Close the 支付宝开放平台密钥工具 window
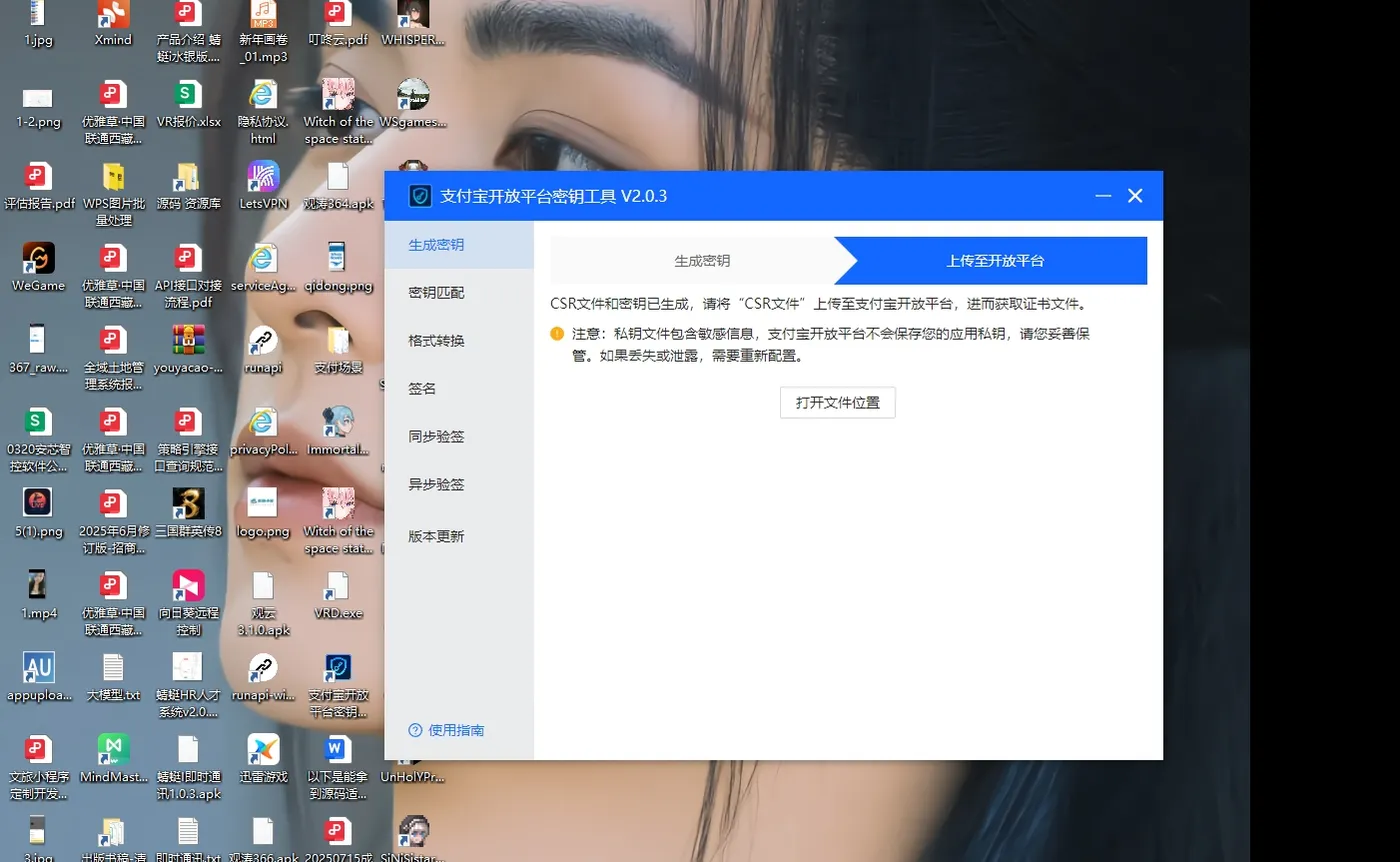This screenshot has height=862, width=1400. [1135, 196]
